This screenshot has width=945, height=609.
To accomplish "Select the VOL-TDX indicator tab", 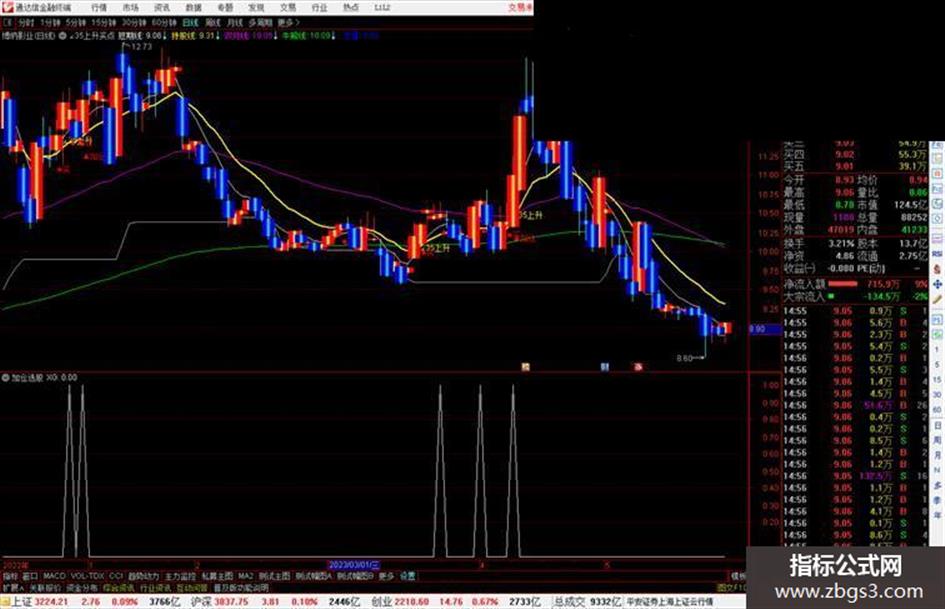I will [x=87, y=577].
